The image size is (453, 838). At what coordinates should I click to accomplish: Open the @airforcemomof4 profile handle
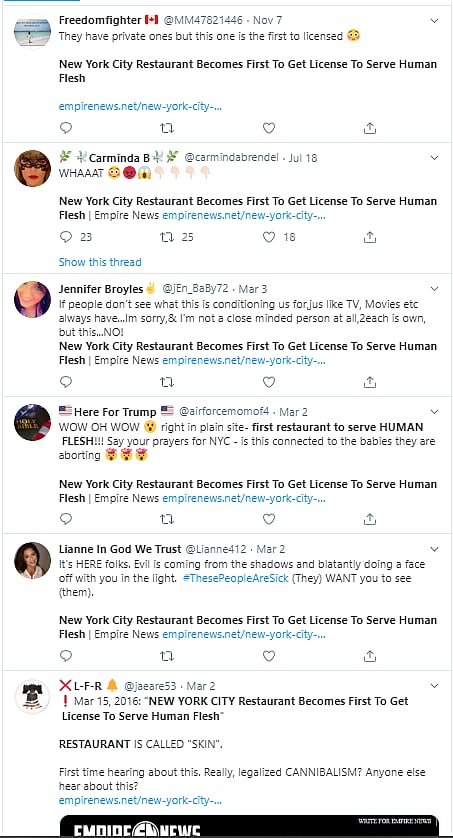tap(224, 412)
